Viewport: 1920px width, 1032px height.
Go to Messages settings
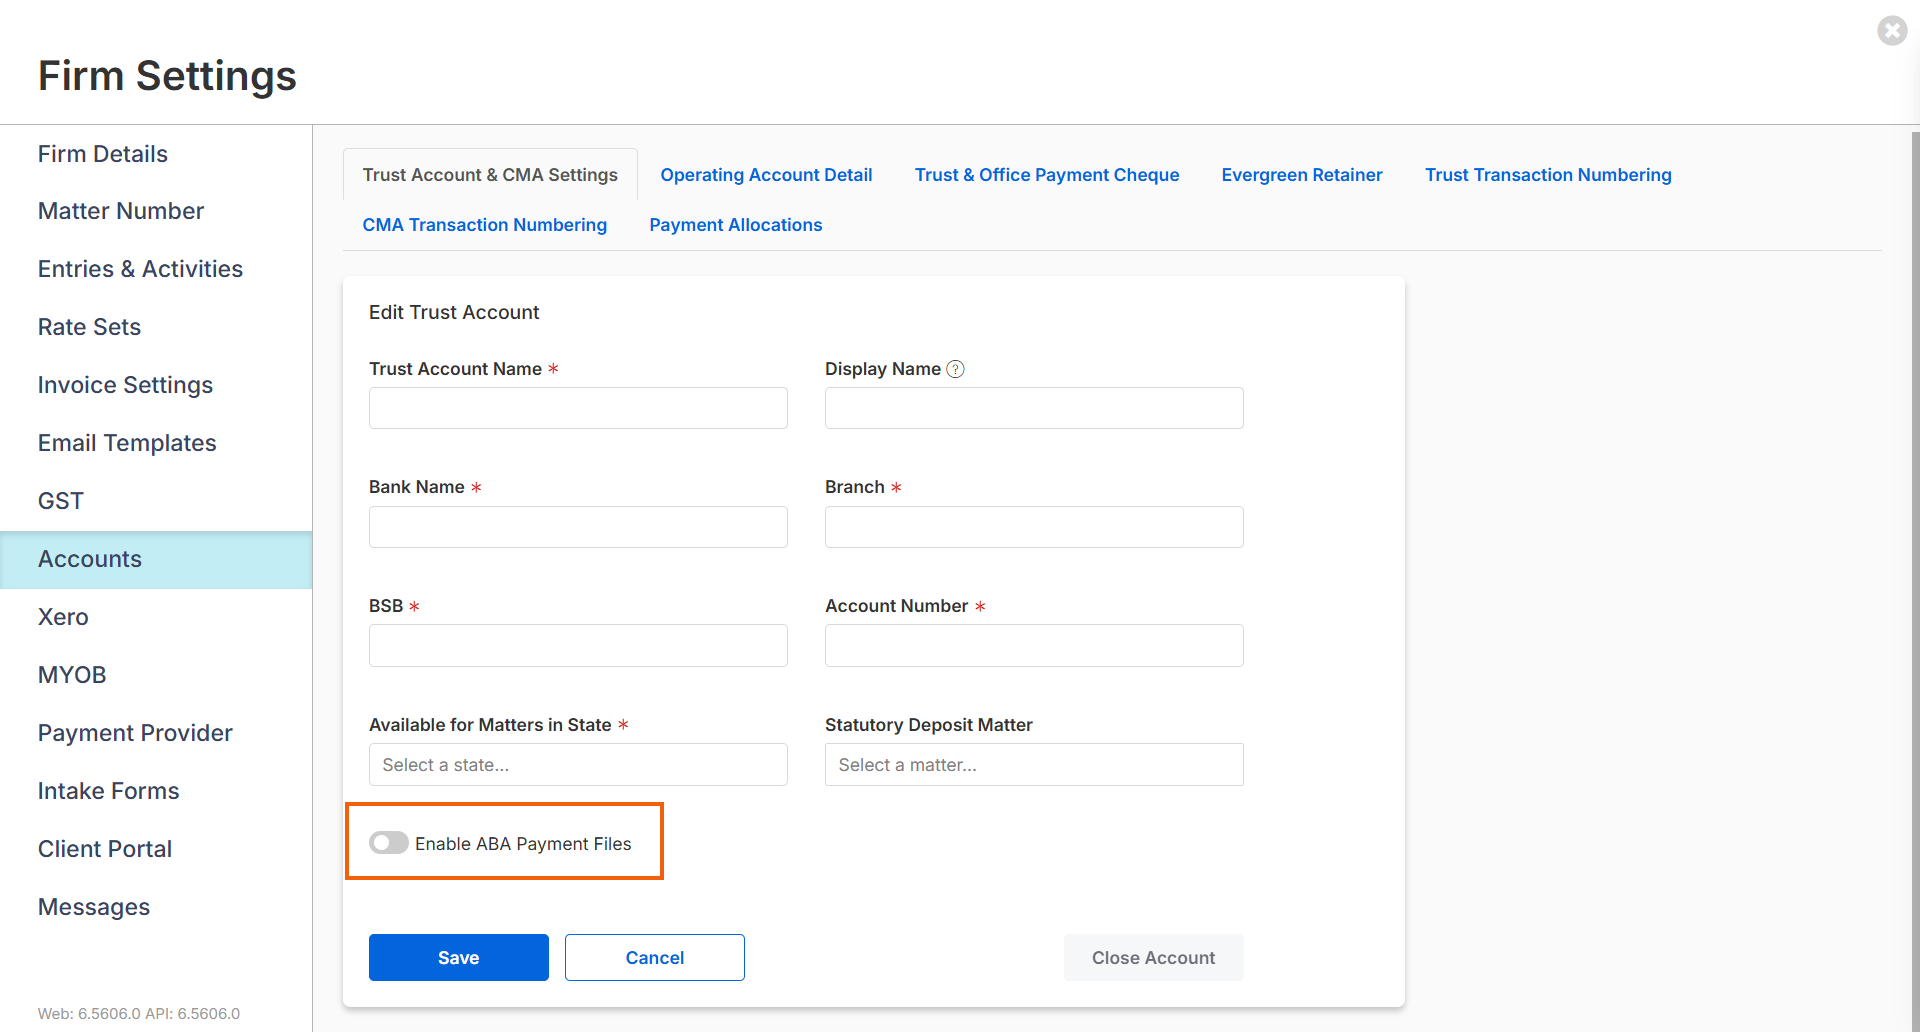(x=156, y=907)
